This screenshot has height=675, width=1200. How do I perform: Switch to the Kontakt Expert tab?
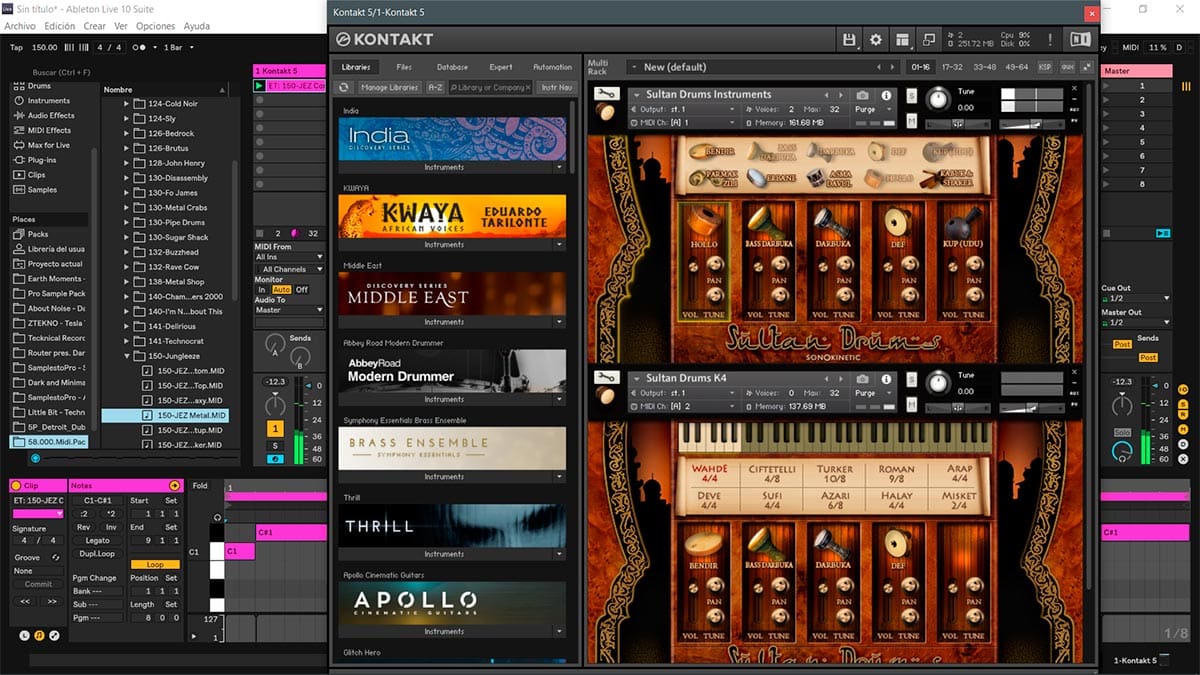(x=501, y=67)
